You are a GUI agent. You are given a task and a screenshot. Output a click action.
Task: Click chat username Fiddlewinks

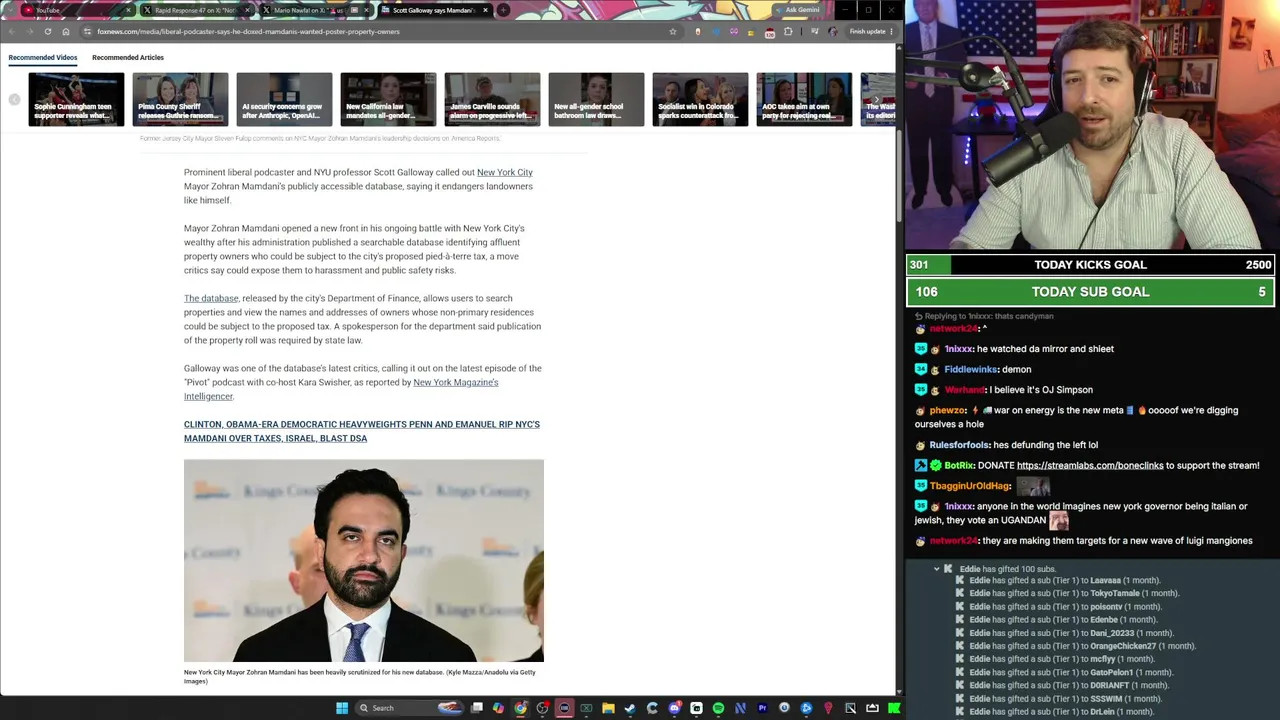[971, 369]
